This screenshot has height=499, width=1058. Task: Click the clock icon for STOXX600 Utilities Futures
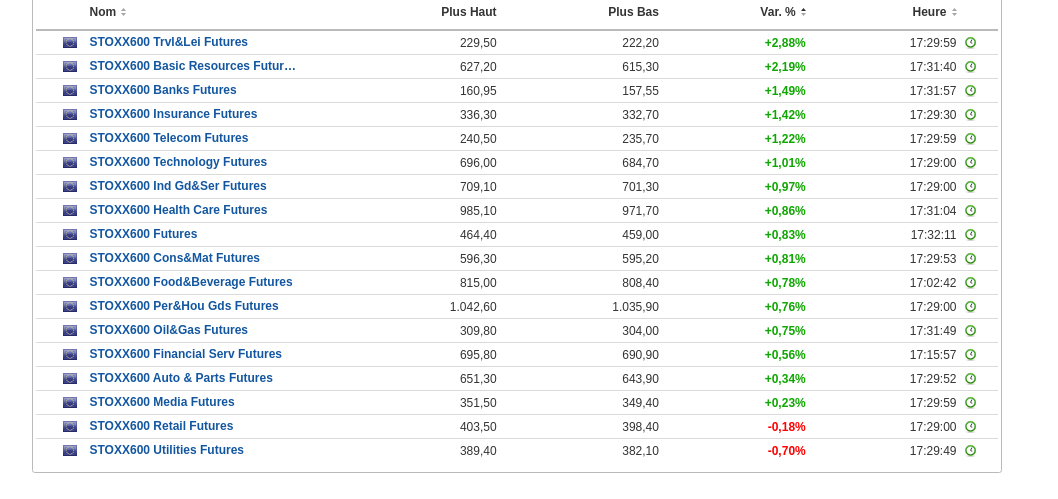tap(970, 451)
